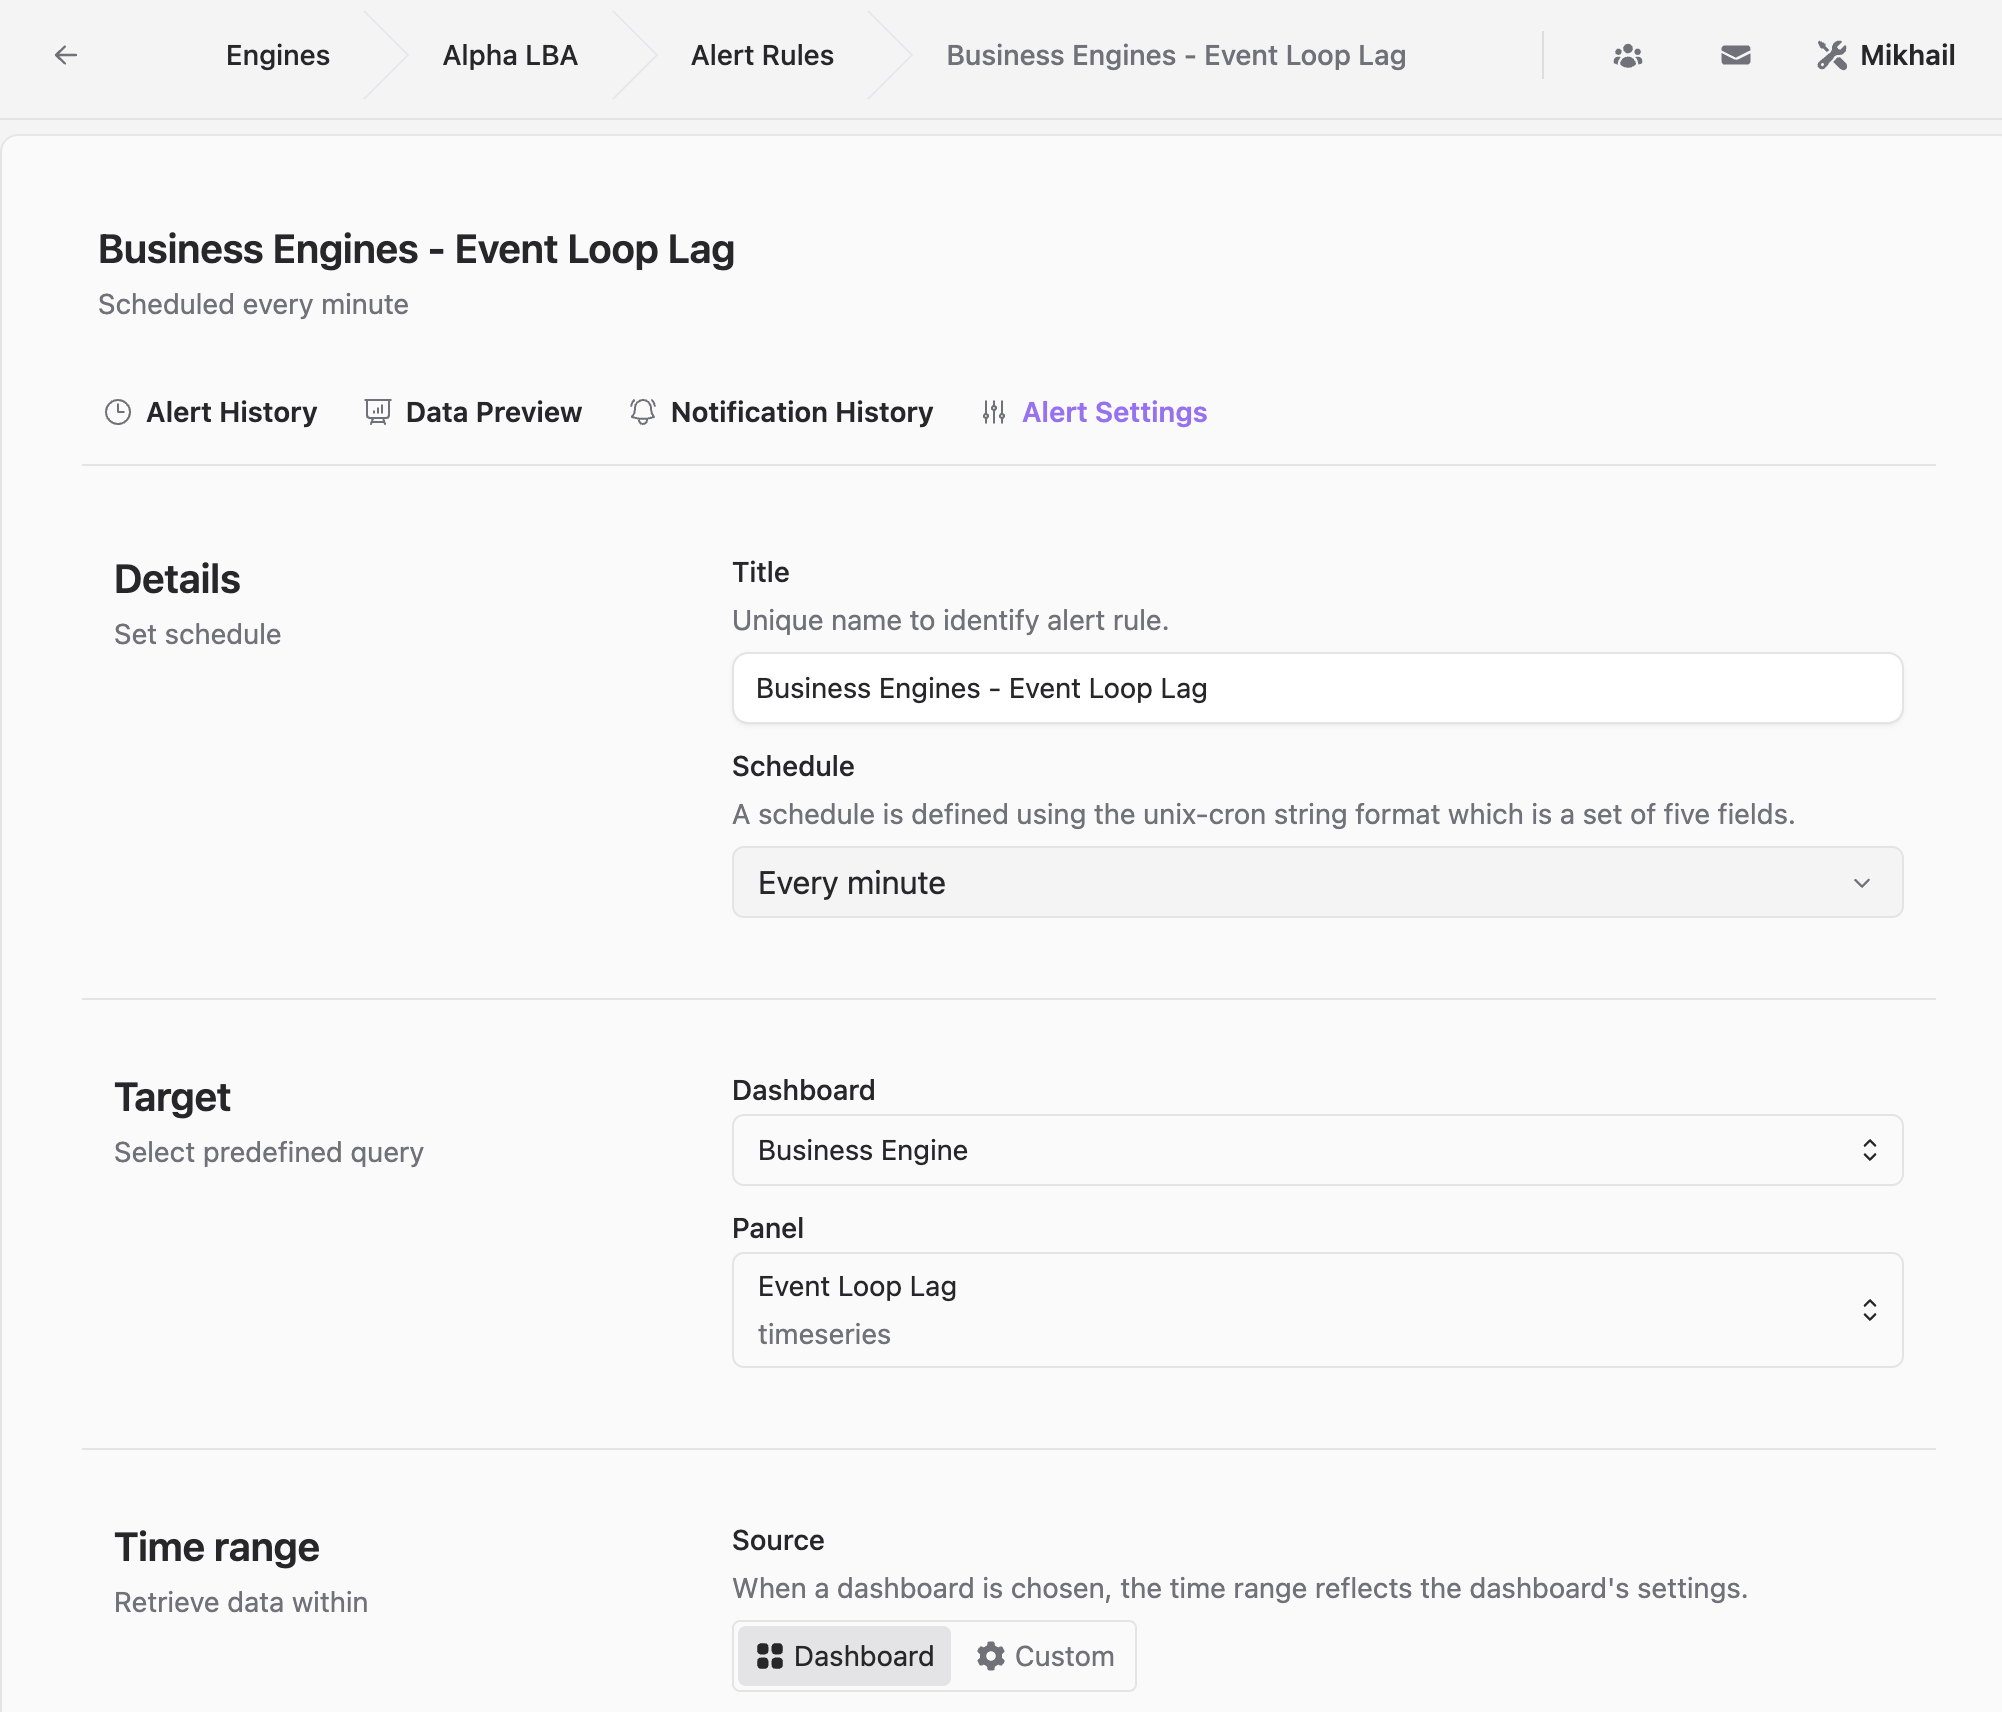
Task: Click the clock icon of Alert History
Action: click(x=118, y=412)
